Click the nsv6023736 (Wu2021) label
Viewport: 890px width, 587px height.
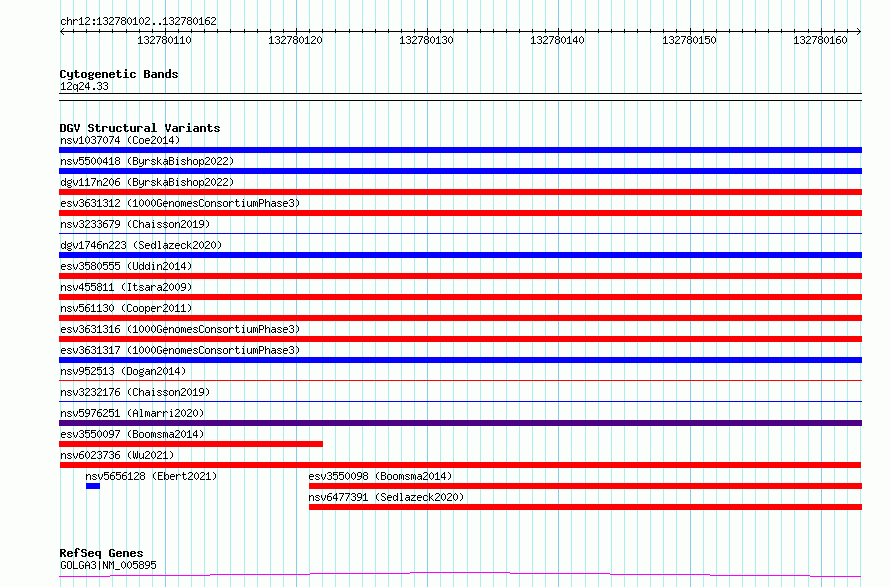117,455
